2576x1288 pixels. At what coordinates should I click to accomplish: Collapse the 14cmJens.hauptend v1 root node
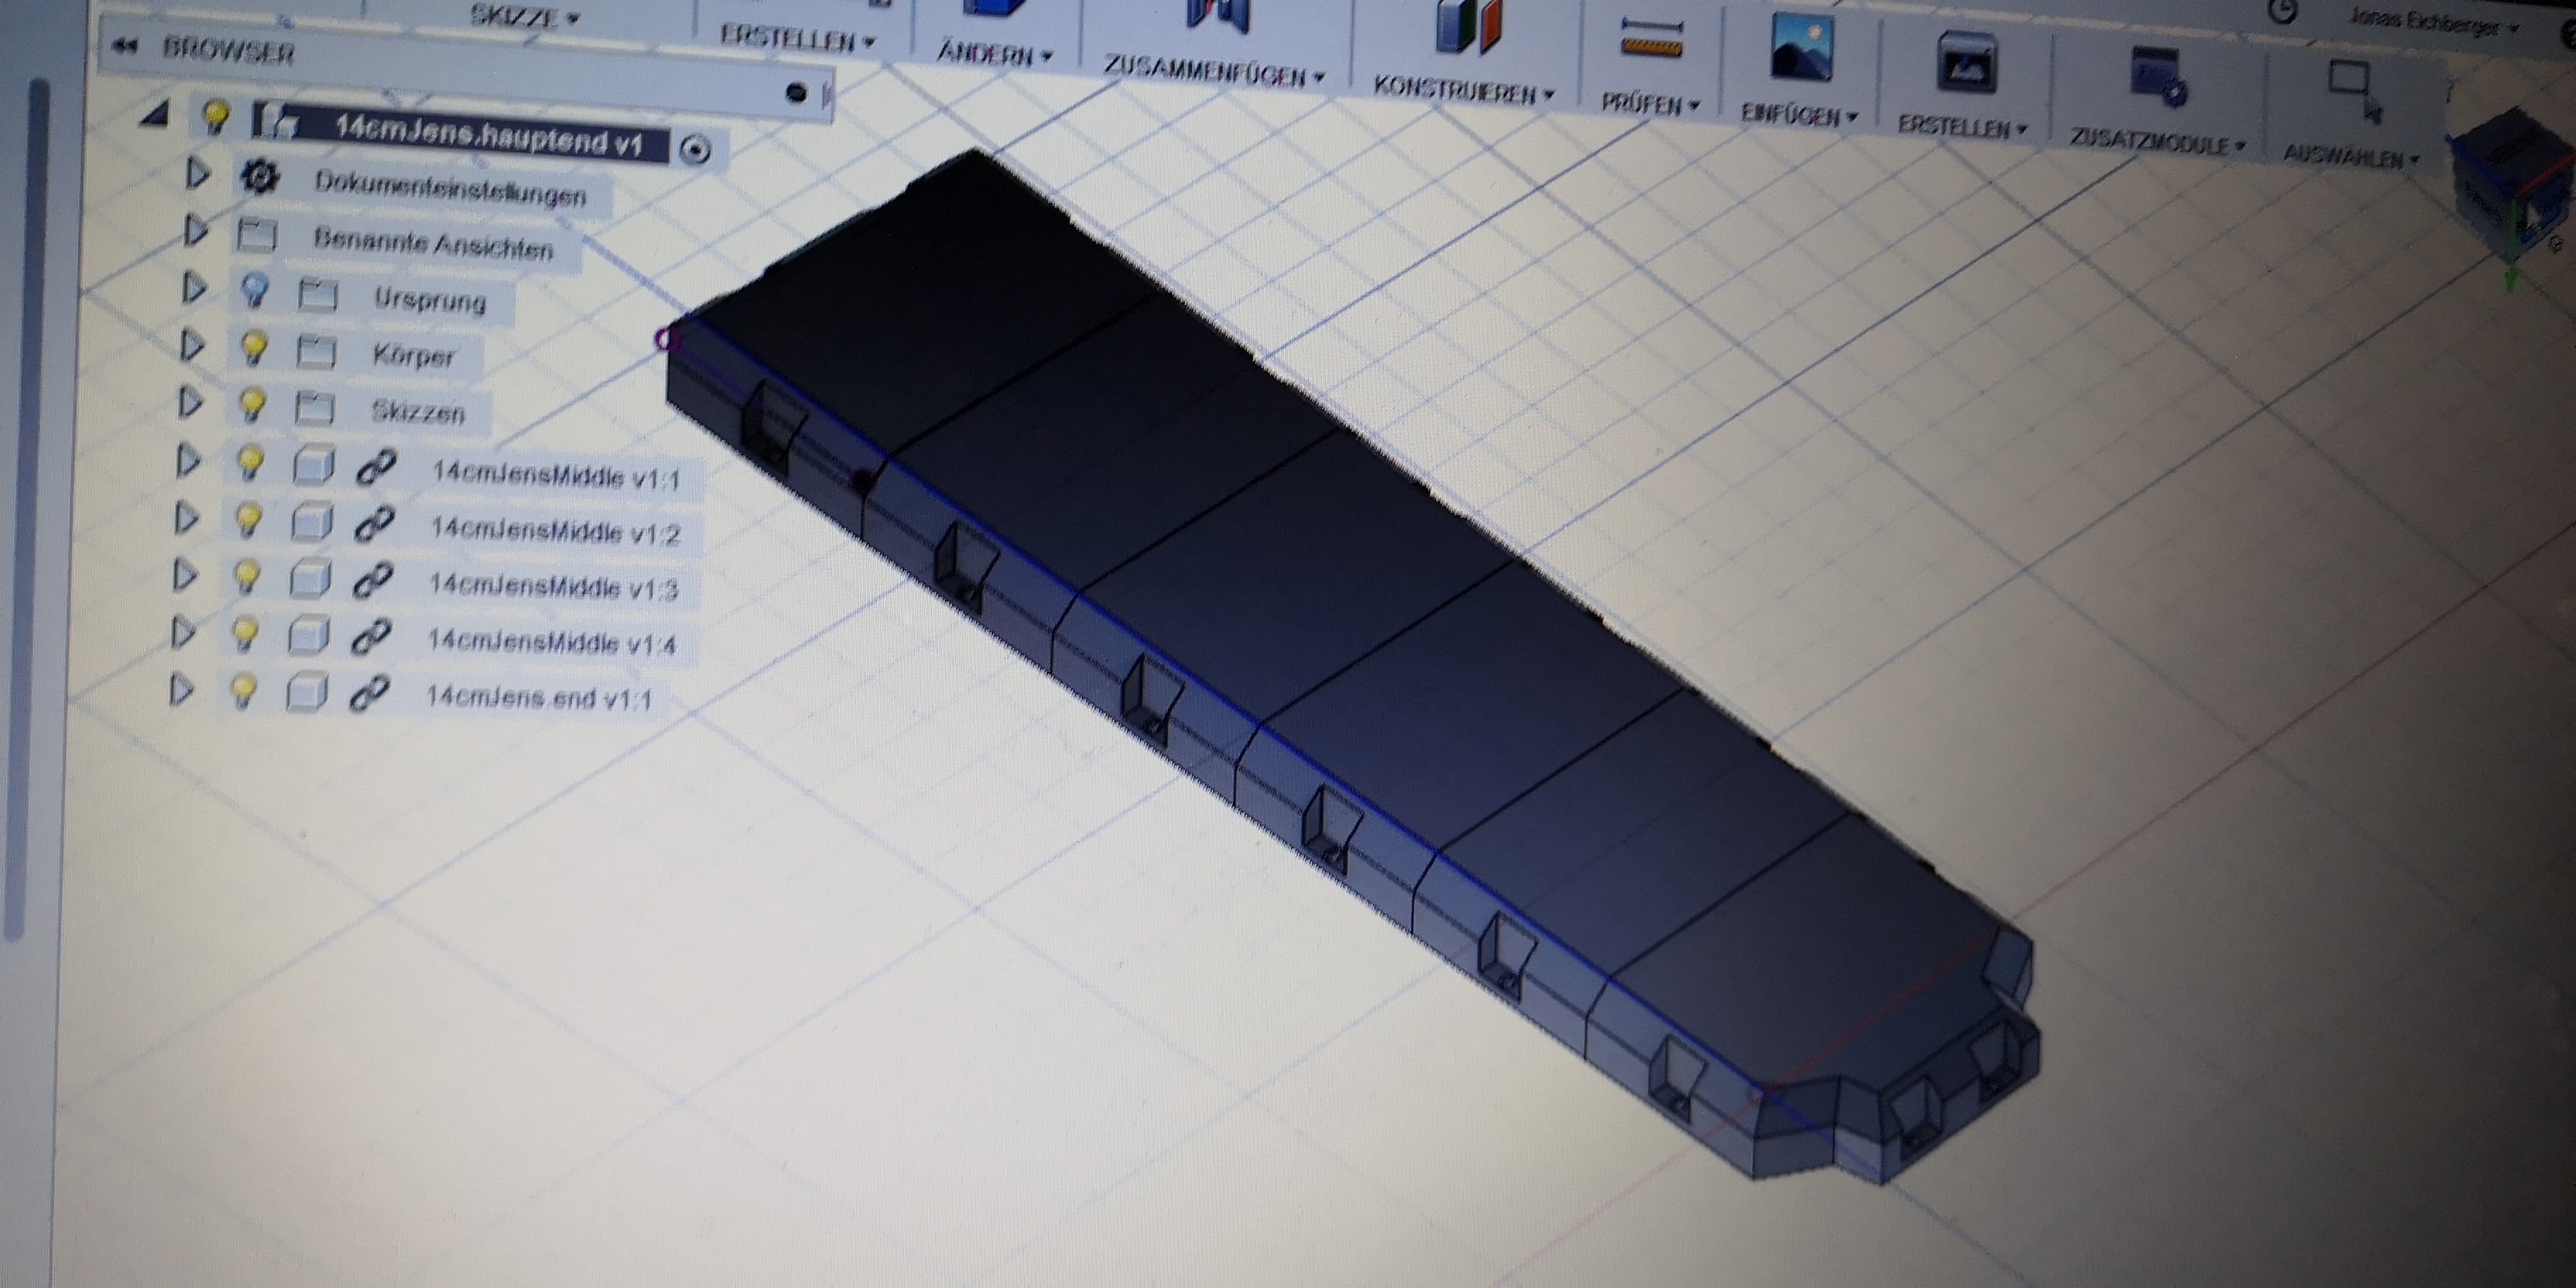pos(154,114)
